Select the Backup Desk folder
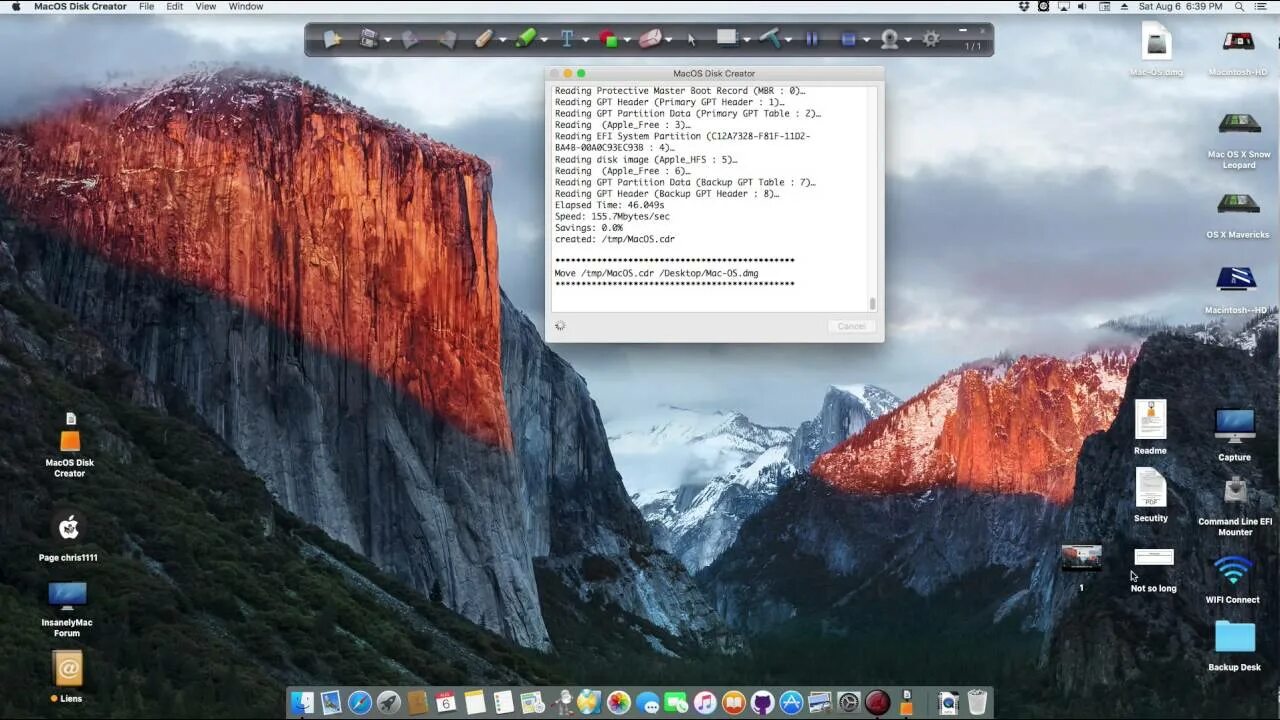This screenshot has width=1280, height=720. (x=1234, y=646)
